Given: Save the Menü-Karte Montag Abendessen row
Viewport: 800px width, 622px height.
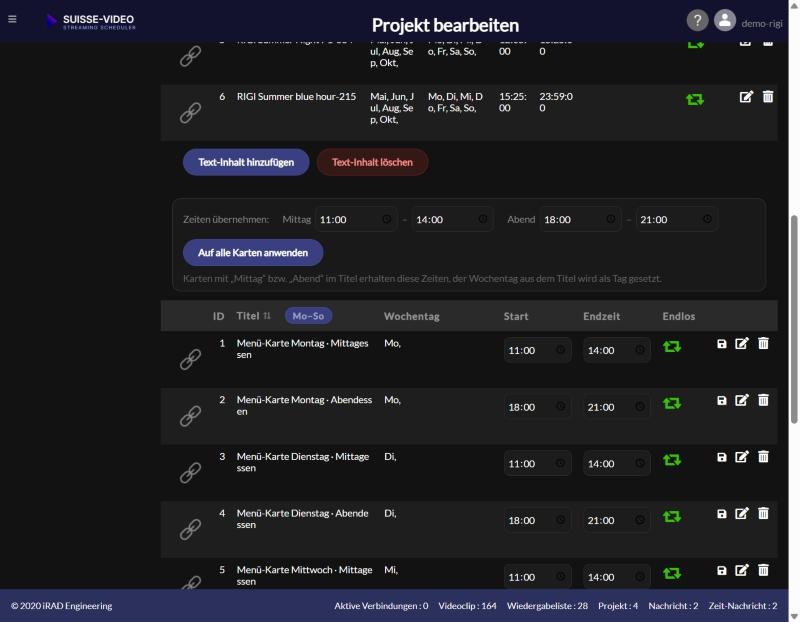Looking at the screenshot, I should (x=721, y=401).
